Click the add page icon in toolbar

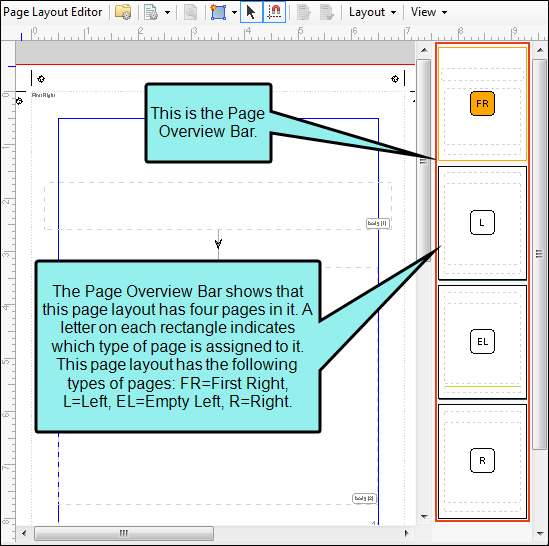151,12
